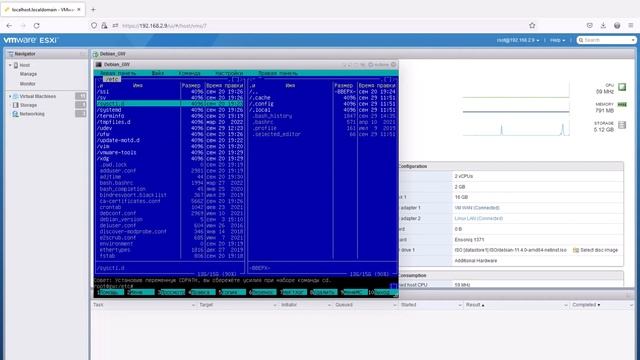Open the Queued column dropdown

click(x=395, y=305)
